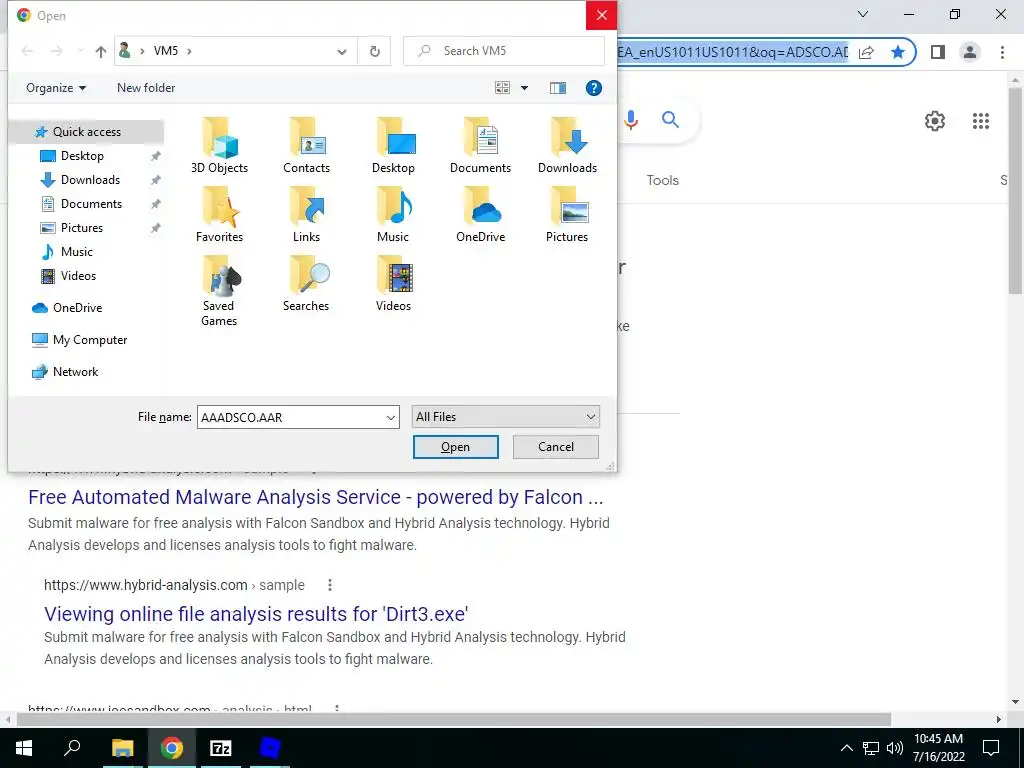Open Google quick settings gear

click(x=935, y=121)
